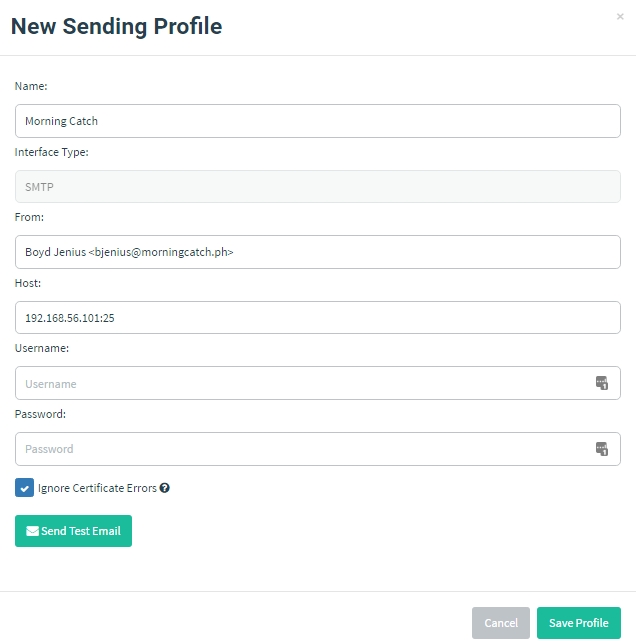
Task: Close the New Sending Profile dialog
Action: tap(620, 17)
